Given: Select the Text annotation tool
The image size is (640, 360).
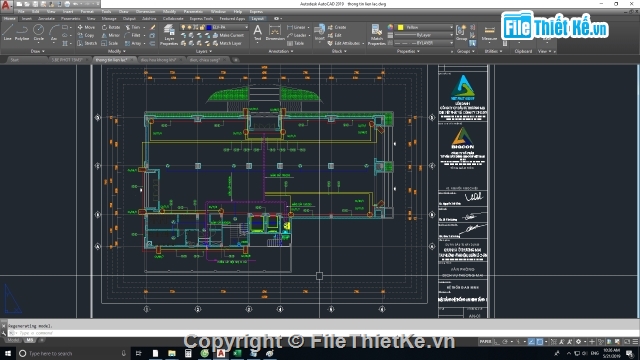Looking at the screenshot, I should (x=258, y=33).
